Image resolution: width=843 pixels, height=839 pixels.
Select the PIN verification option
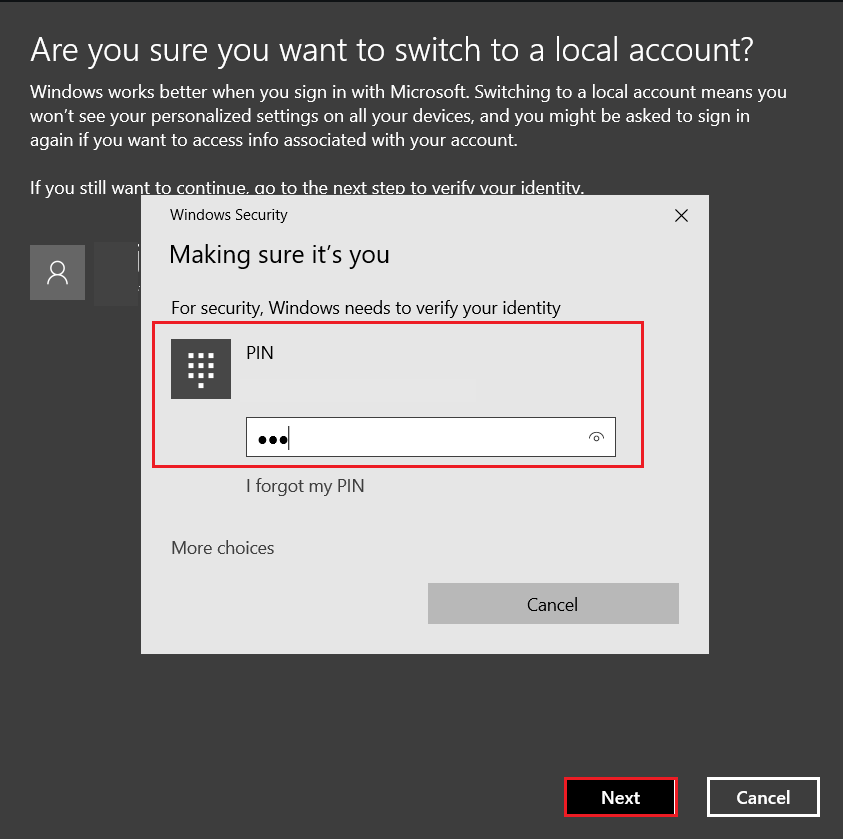pyautogui.click(x=259, y=352)
